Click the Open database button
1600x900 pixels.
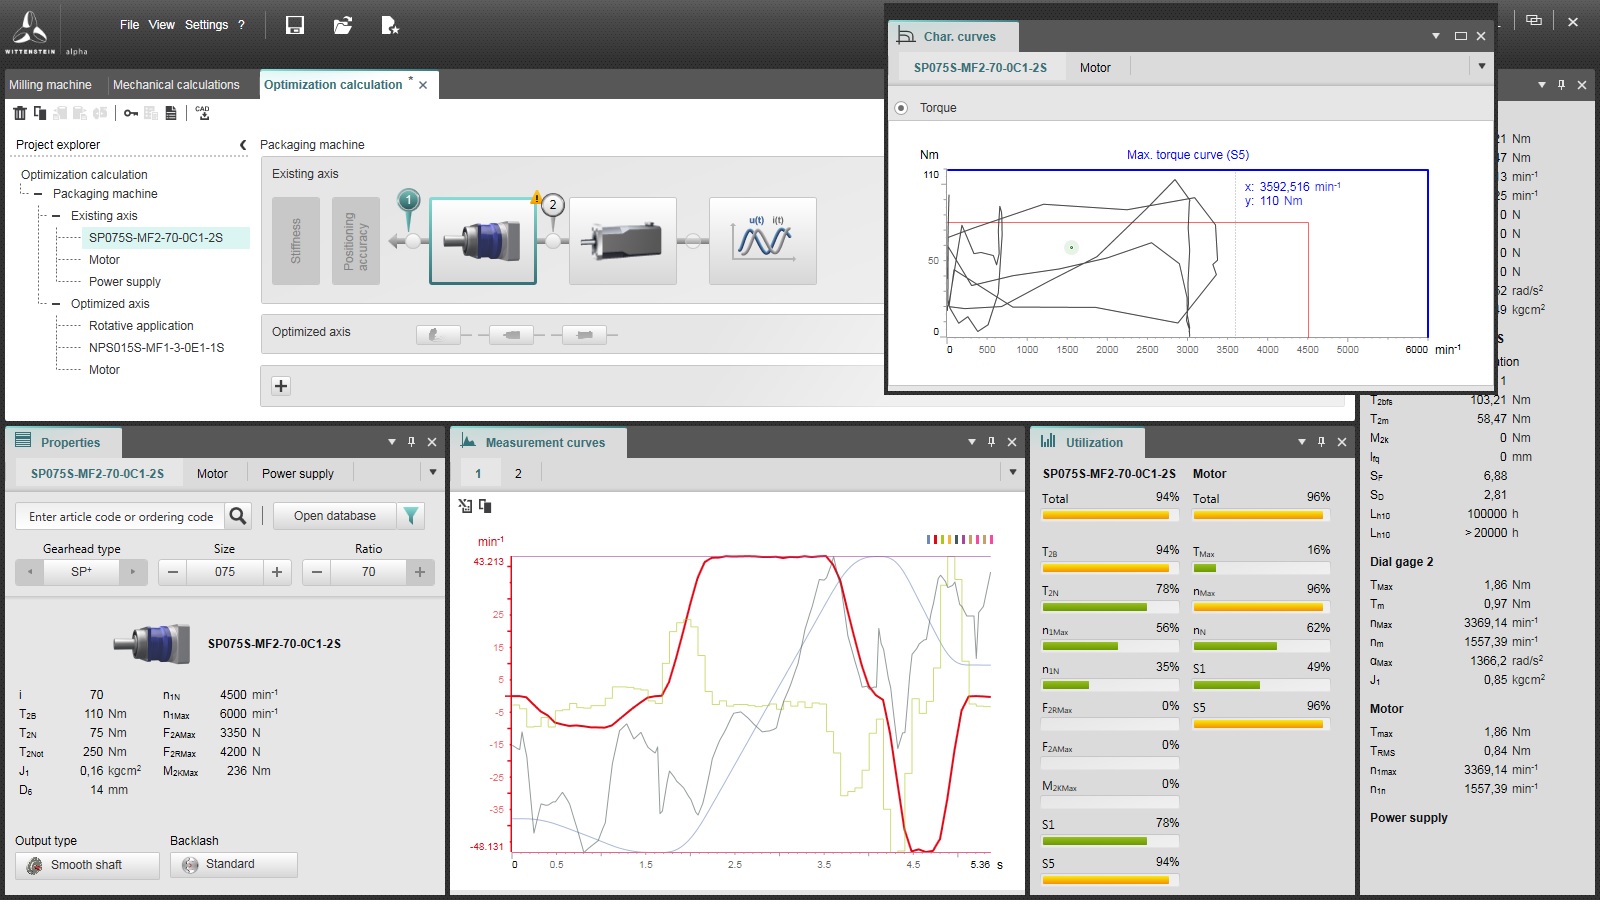(334, 515)
